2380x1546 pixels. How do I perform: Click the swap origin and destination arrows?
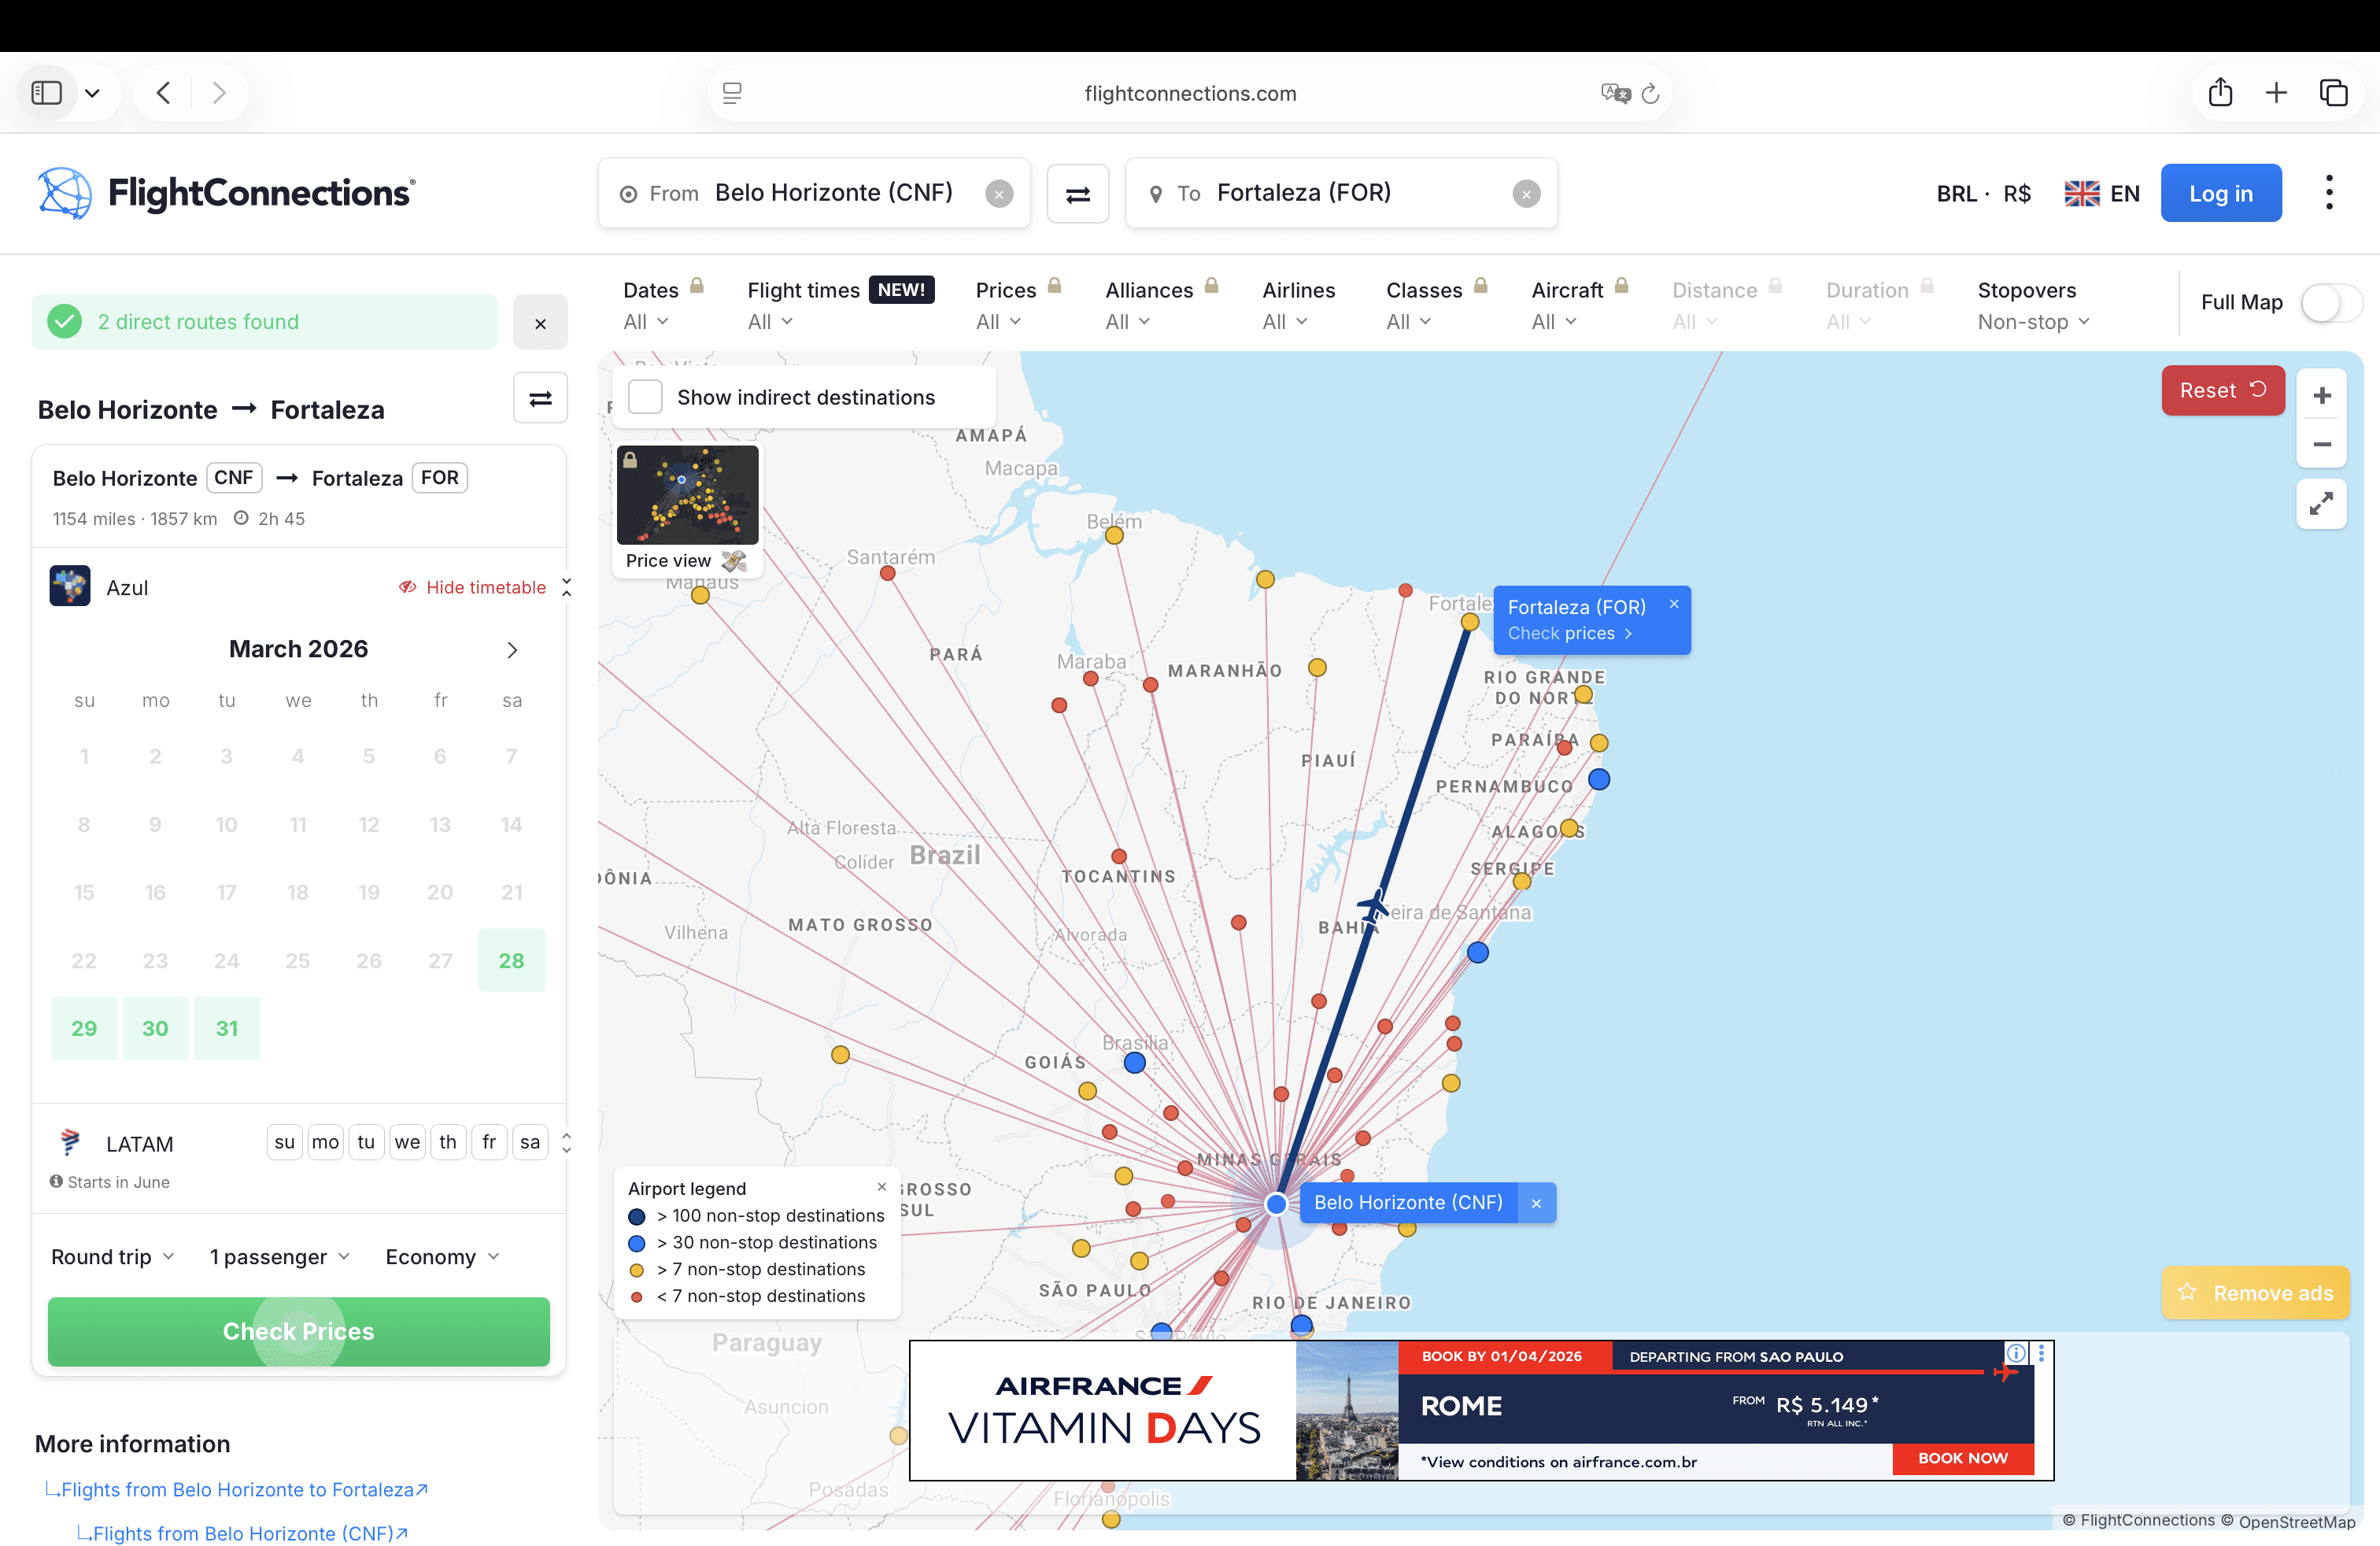point(1078,193)
